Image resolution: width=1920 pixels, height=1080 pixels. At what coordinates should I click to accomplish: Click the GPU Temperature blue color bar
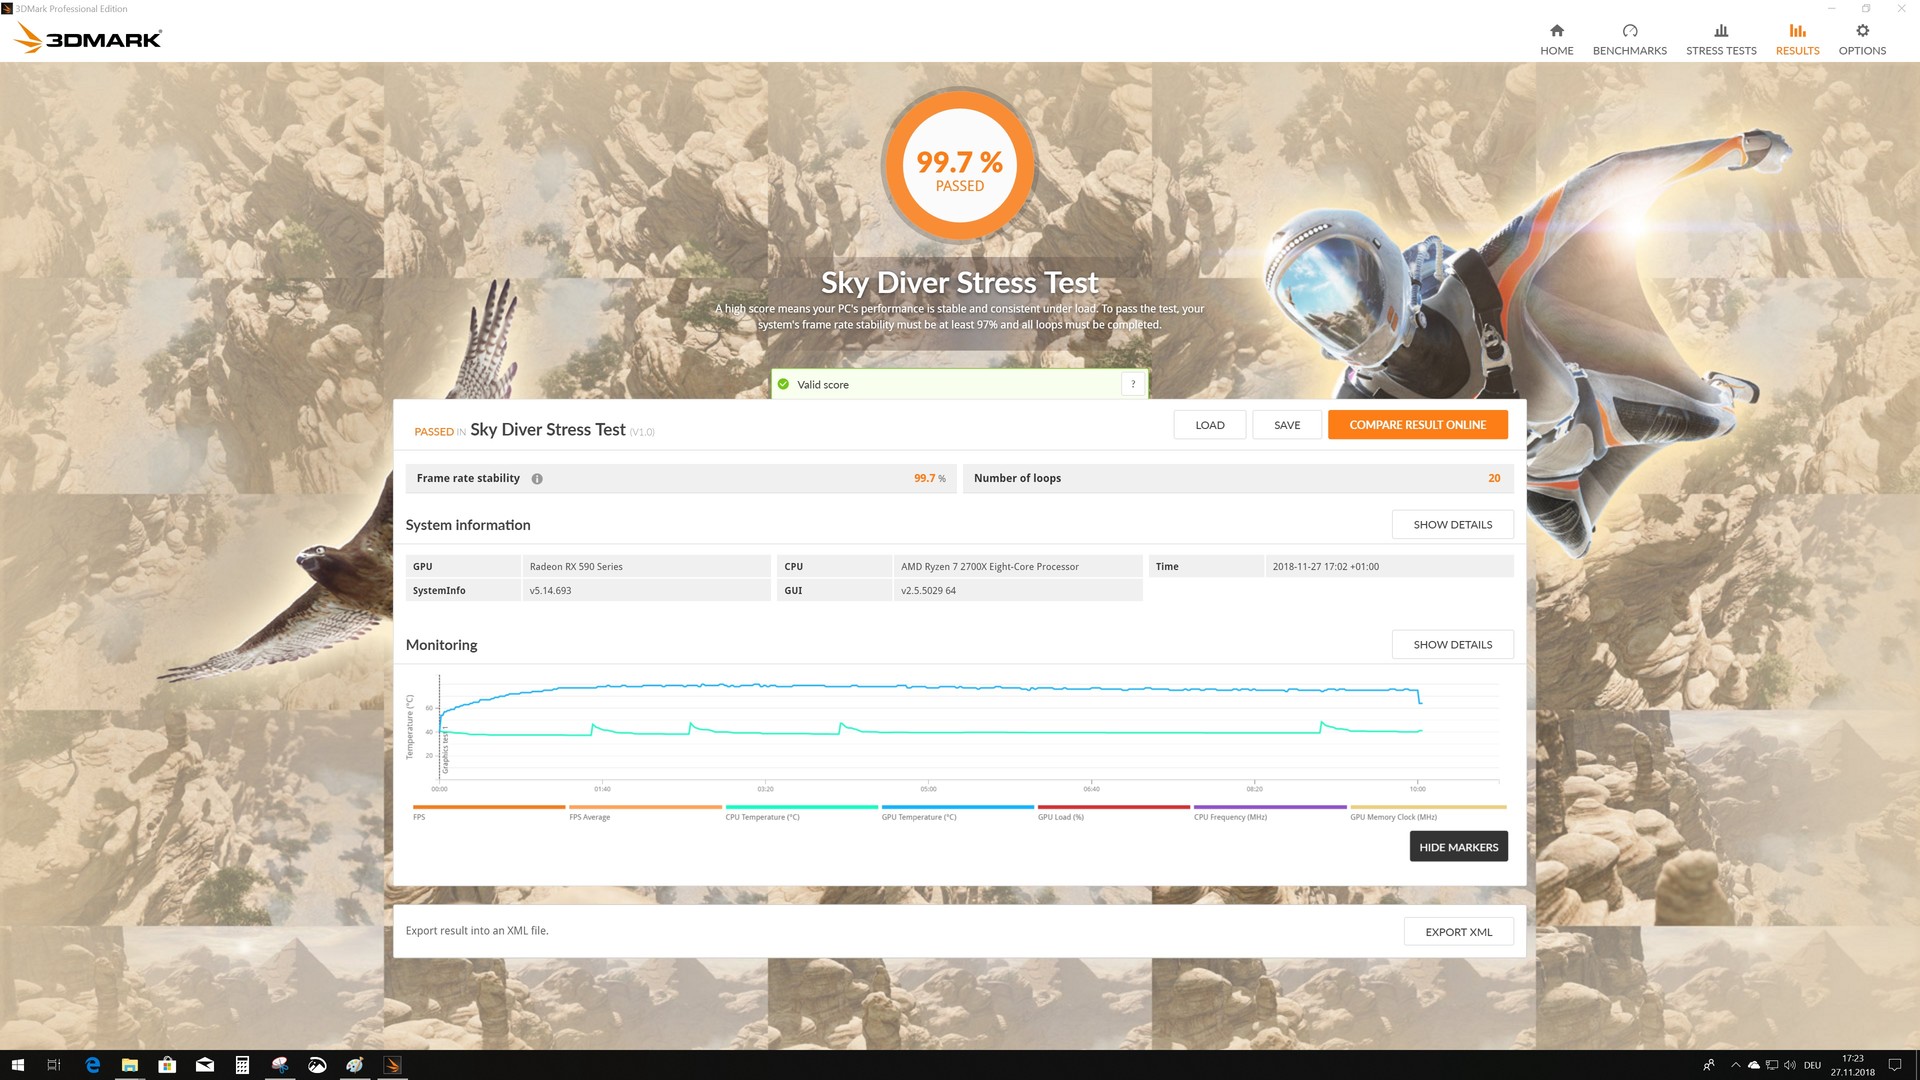[x=957, y=807]
